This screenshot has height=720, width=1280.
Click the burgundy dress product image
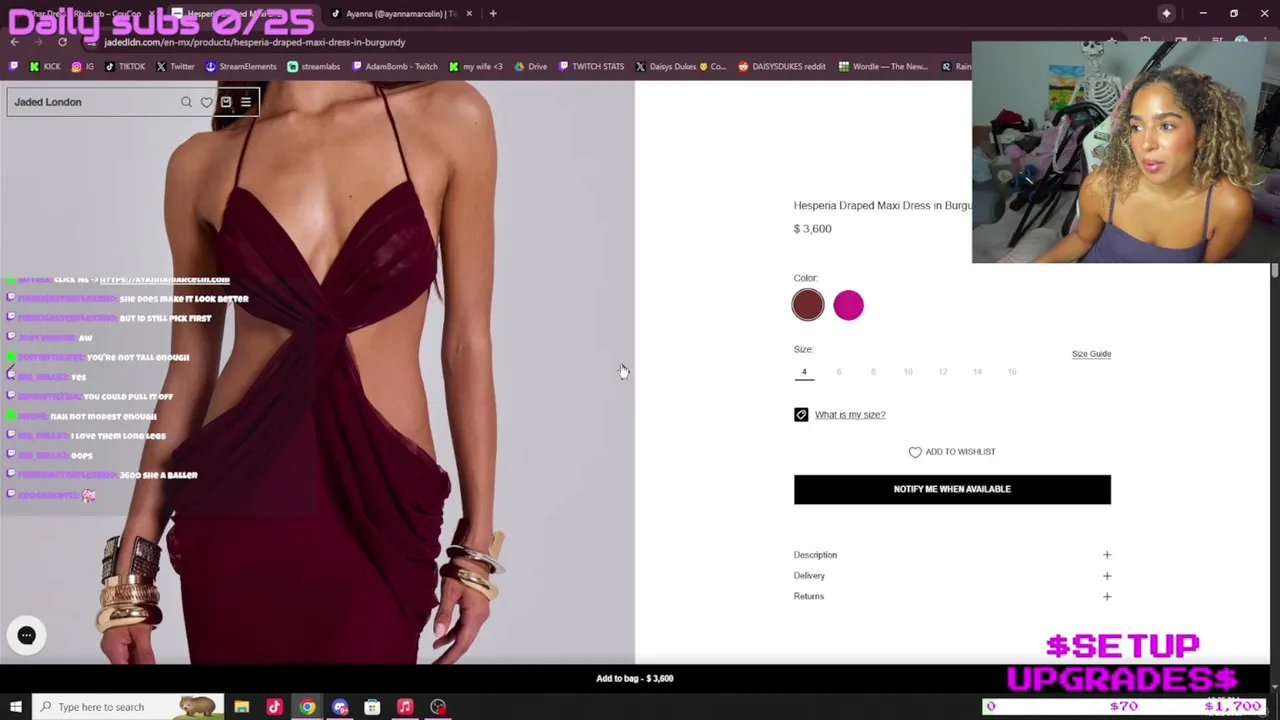(317, 372)
